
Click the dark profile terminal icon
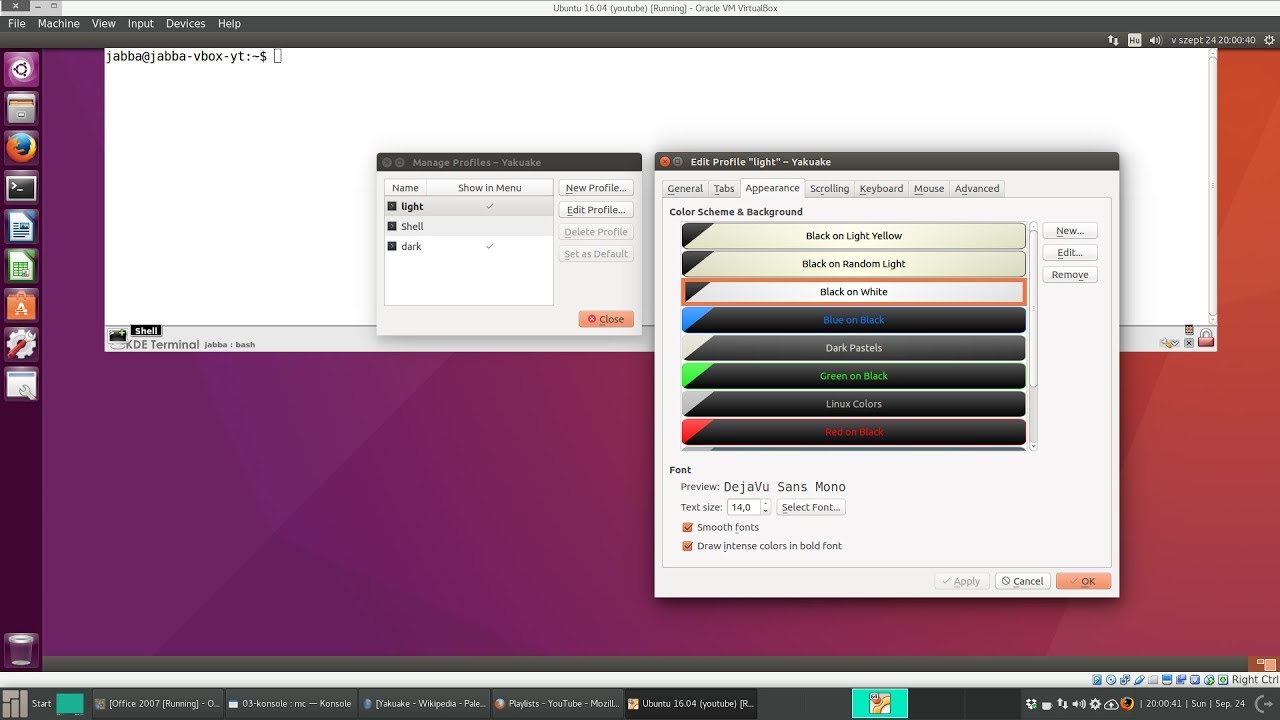click(x=392, y=246)
